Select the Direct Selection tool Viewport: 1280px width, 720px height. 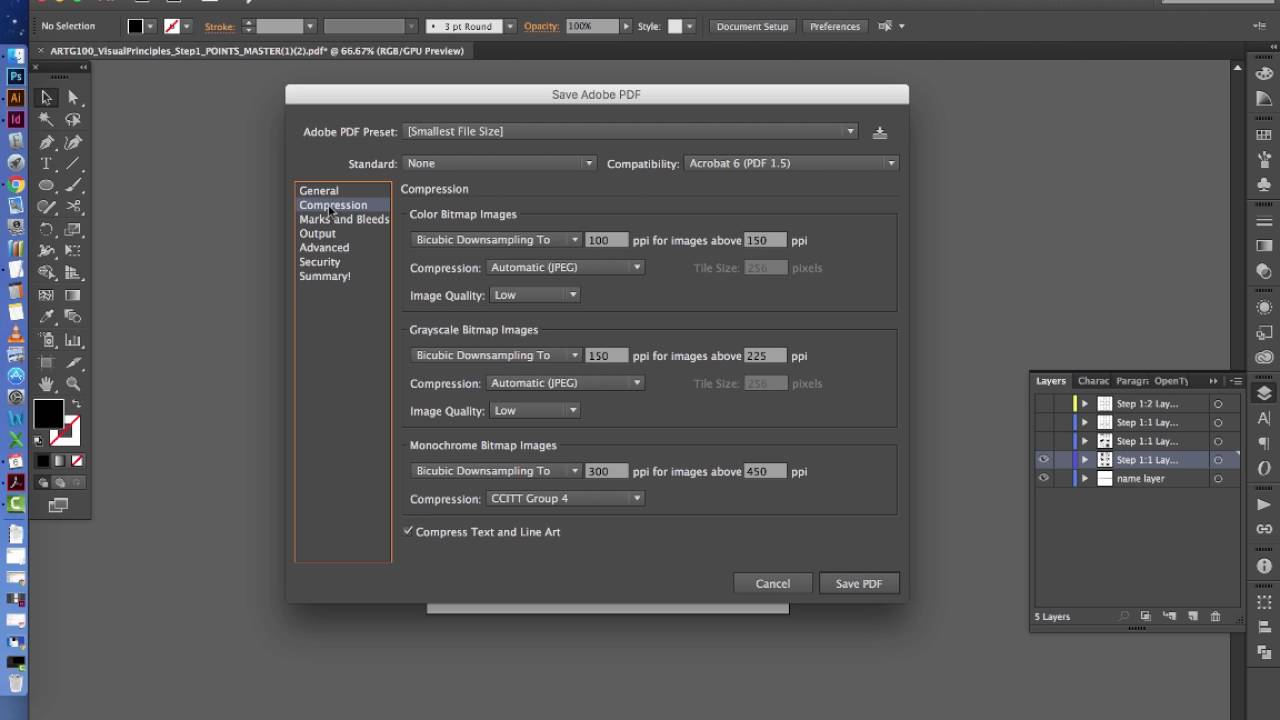click(x=73, y=97)
